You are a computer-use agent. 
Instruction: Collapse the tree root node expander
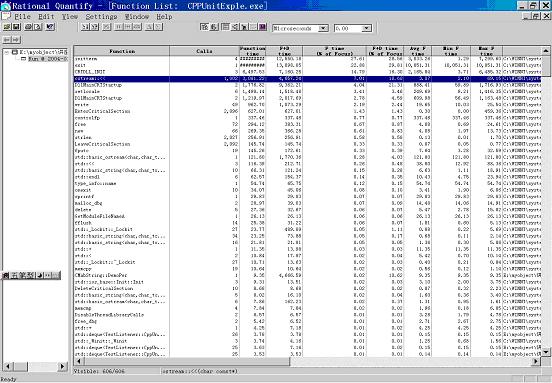tap(6, 52)
